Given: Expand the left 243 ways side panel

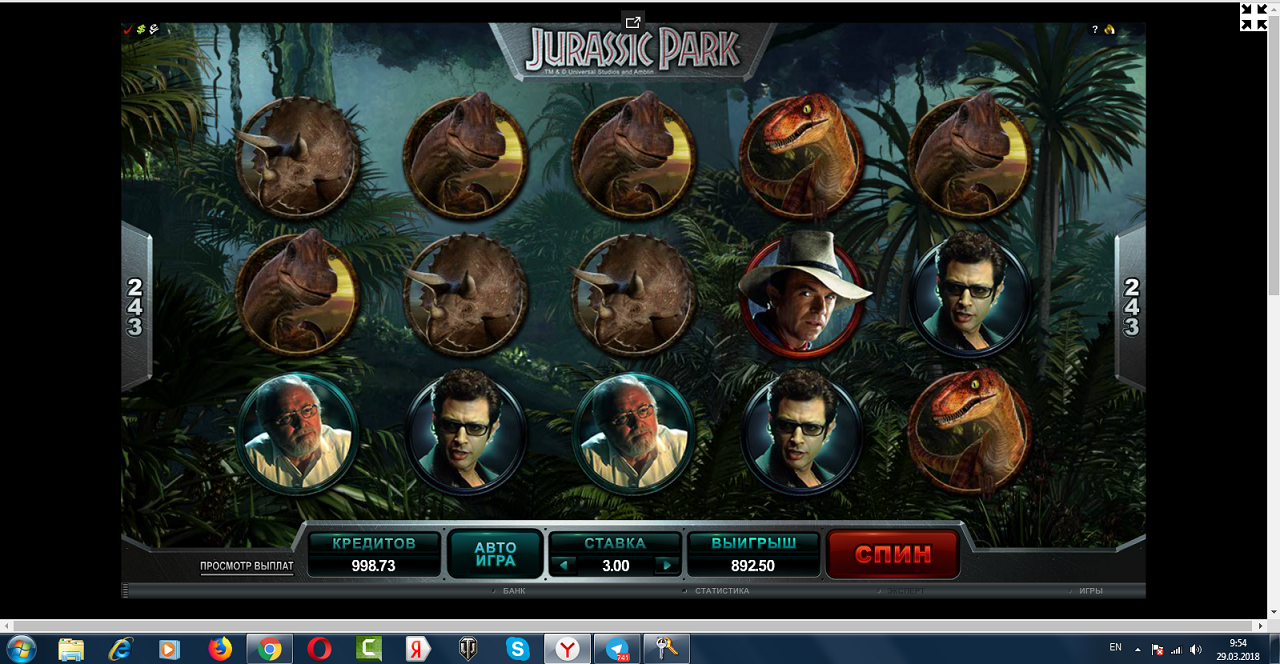Looking at the screenshot, I should pyautogui.click(x=135, y=307).
